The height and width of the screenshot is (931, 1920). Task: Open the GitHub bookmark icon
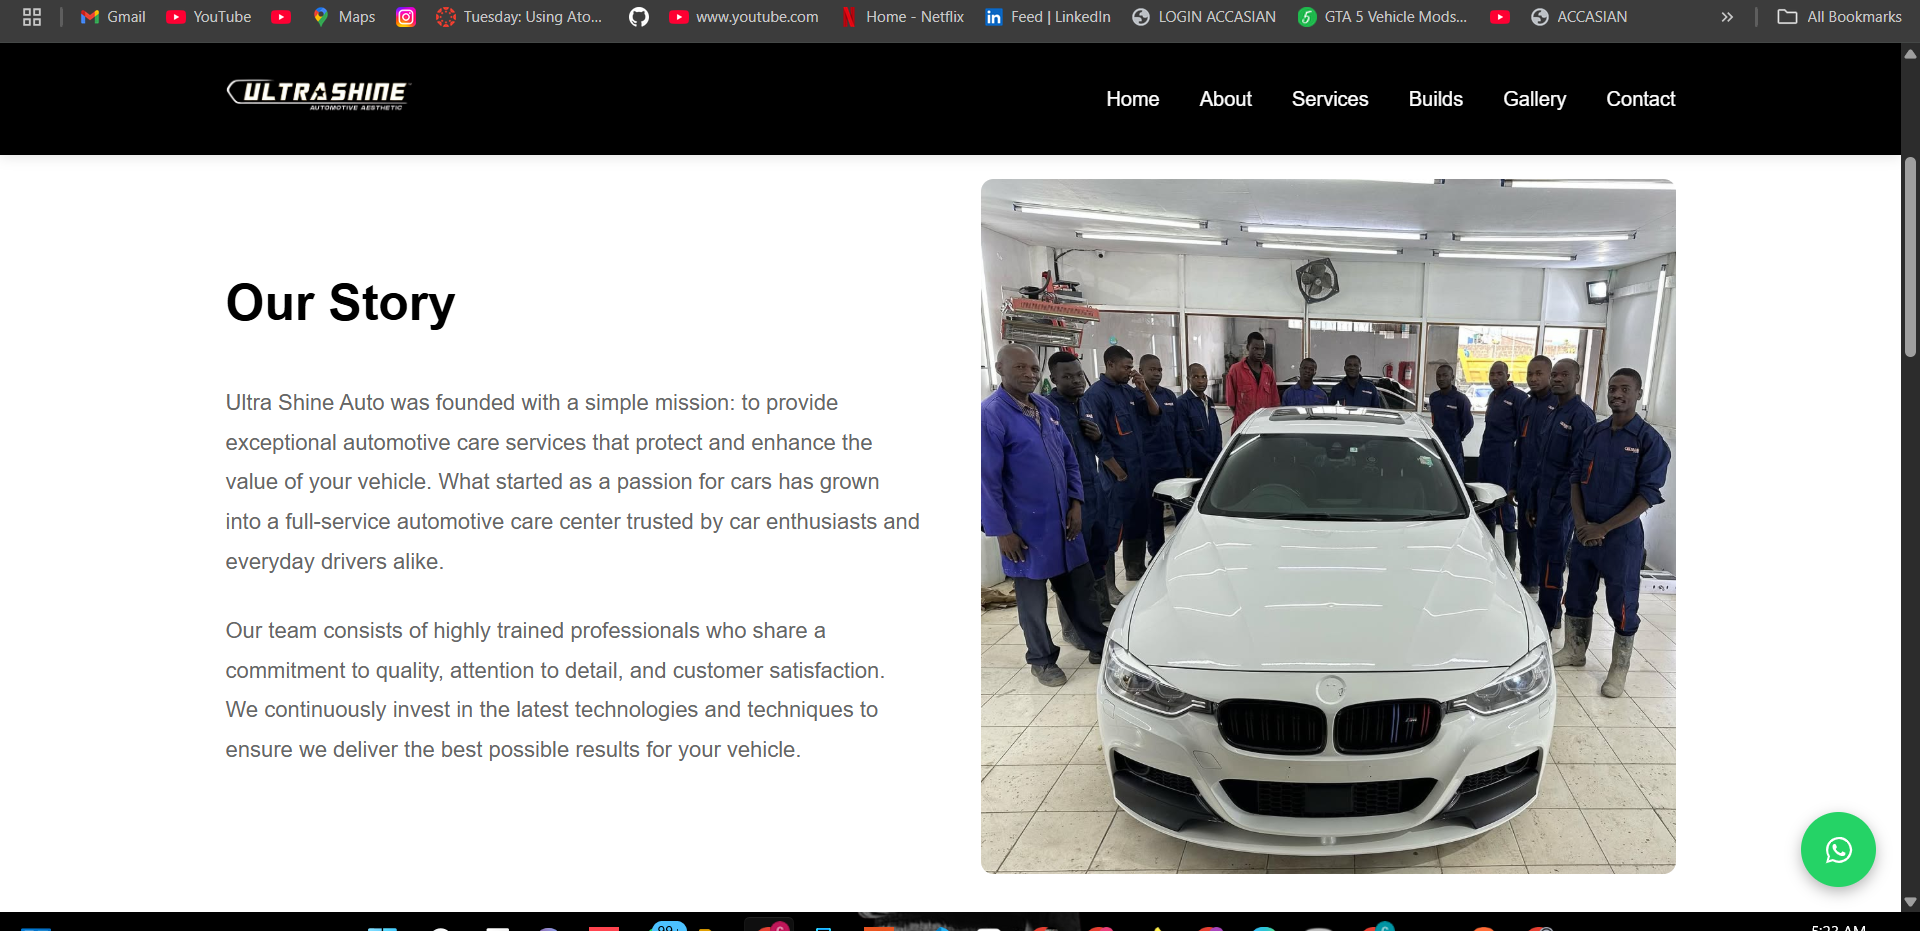pyautogui.click(x=638, y=17)
